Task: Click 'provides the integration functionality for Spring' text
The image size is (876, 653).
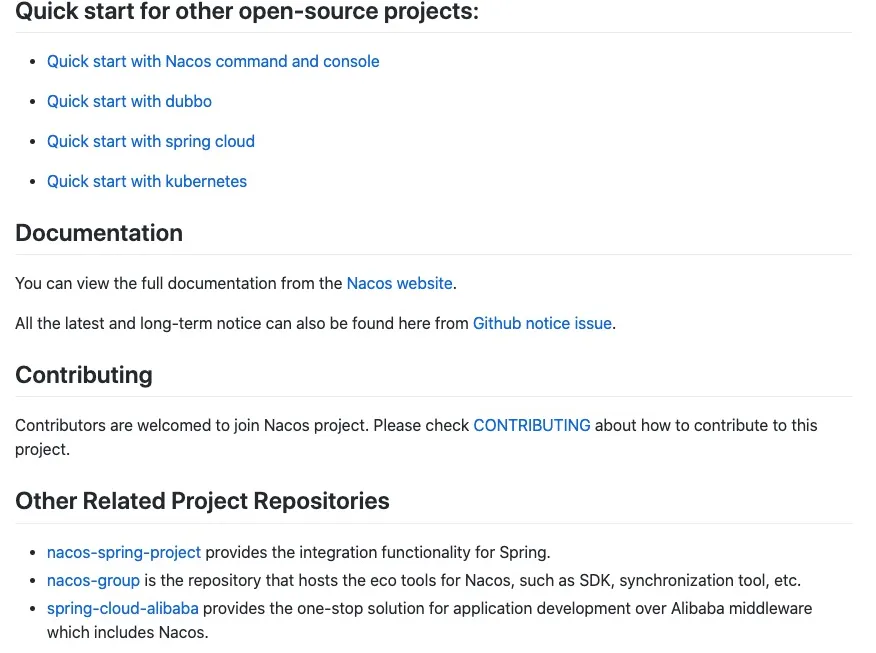Action: click(378, 553)
